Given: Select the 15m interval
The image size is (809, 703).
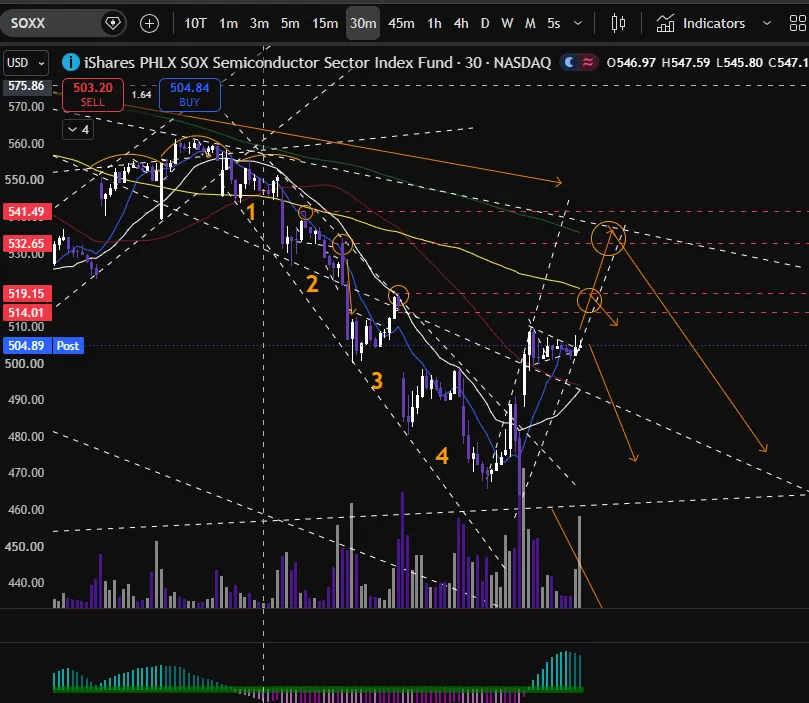Looking at the screenshot, I should 325,23.
